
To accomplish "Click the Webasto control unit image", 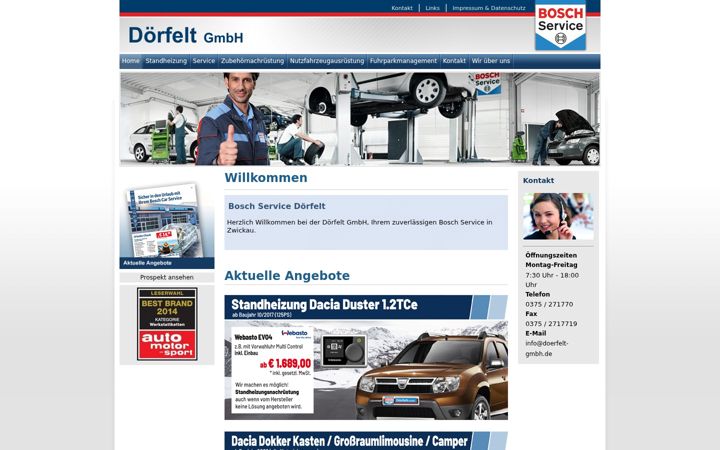I will pos(344,350).
